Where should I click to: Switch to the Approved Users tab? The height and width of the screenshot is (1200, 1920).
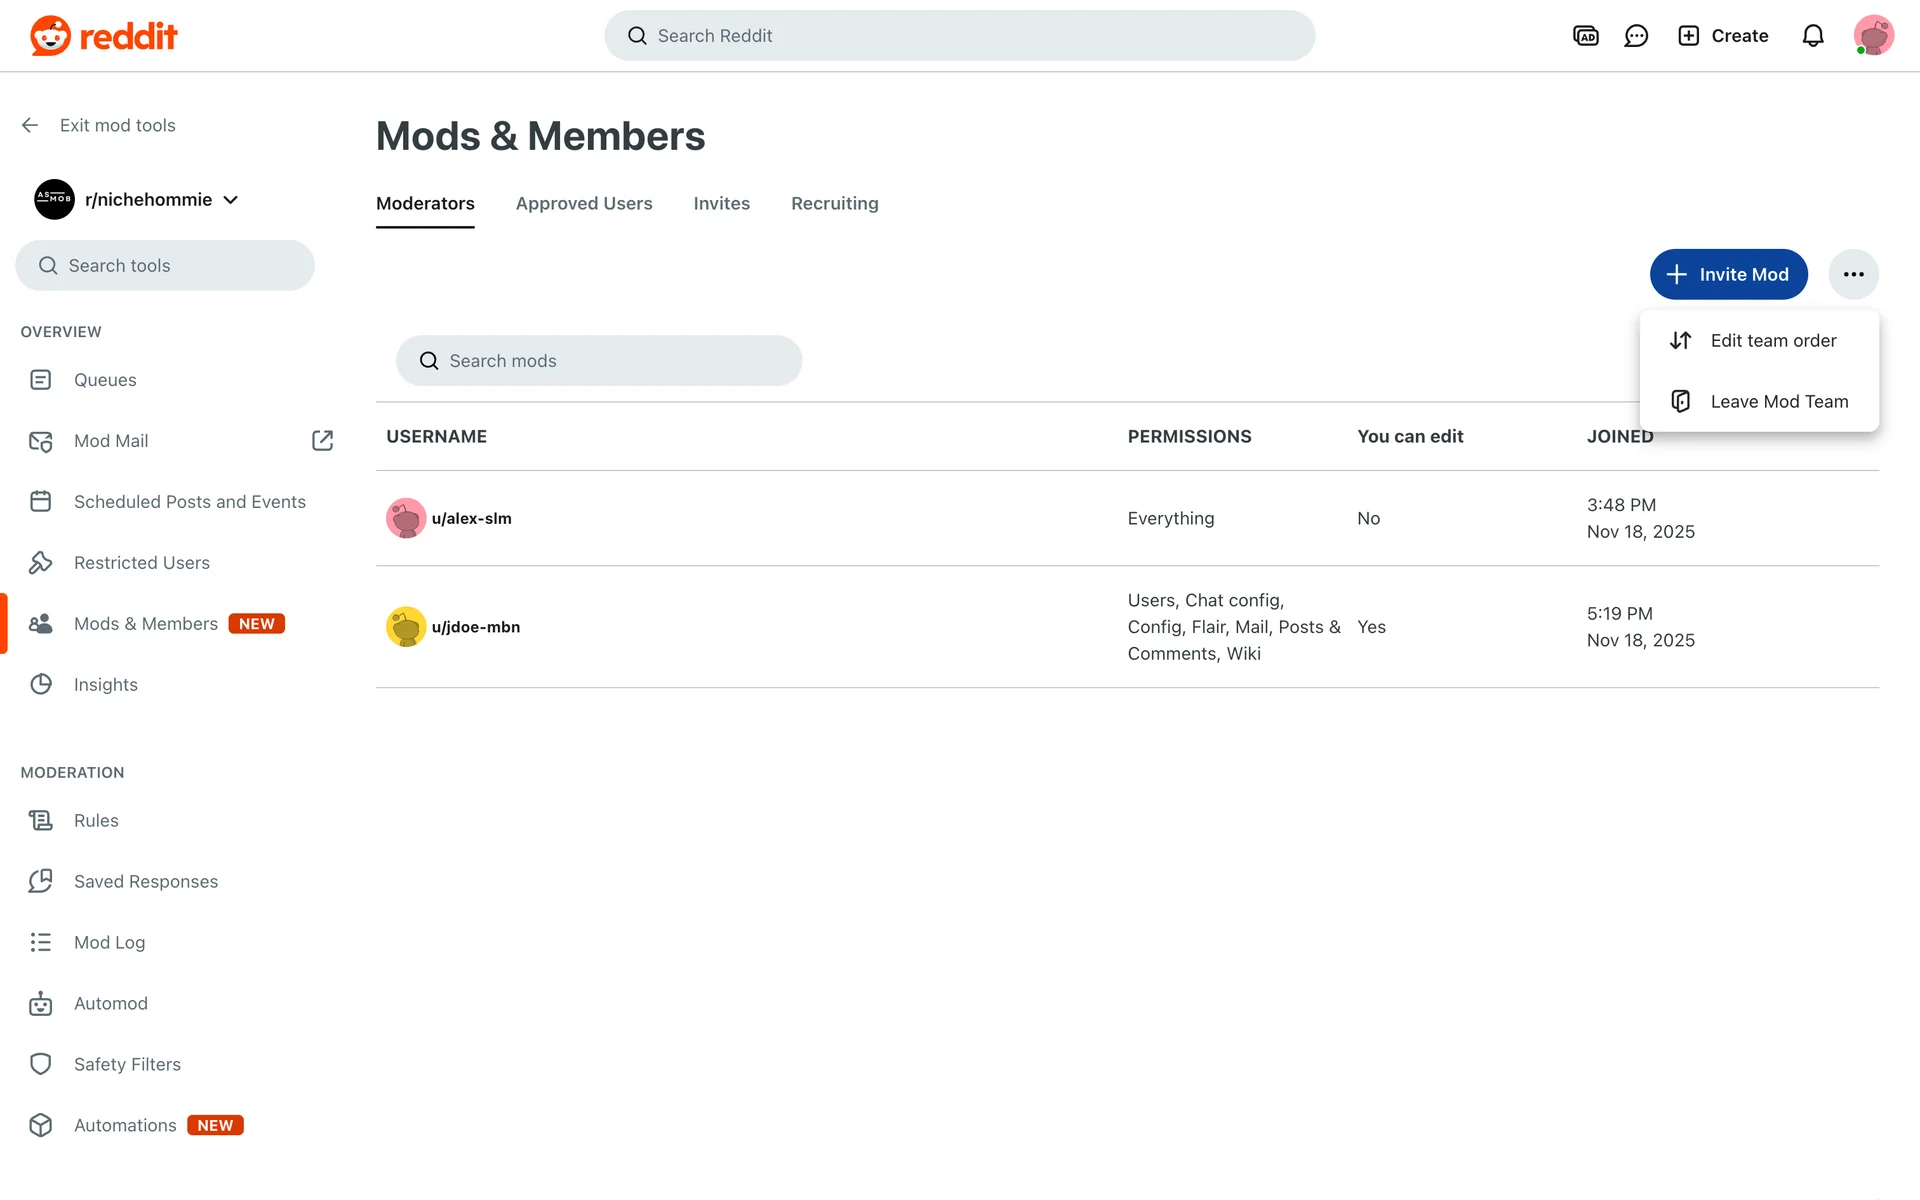(x=584, y=203)
